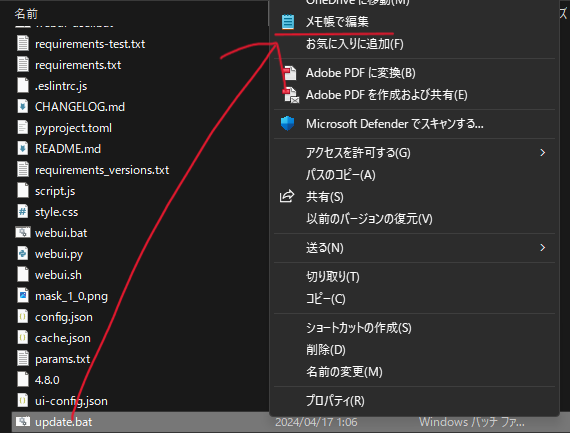Screen dimensions: 570x433
Task: Click the style.css file icon
Action: tap(23, 212)
